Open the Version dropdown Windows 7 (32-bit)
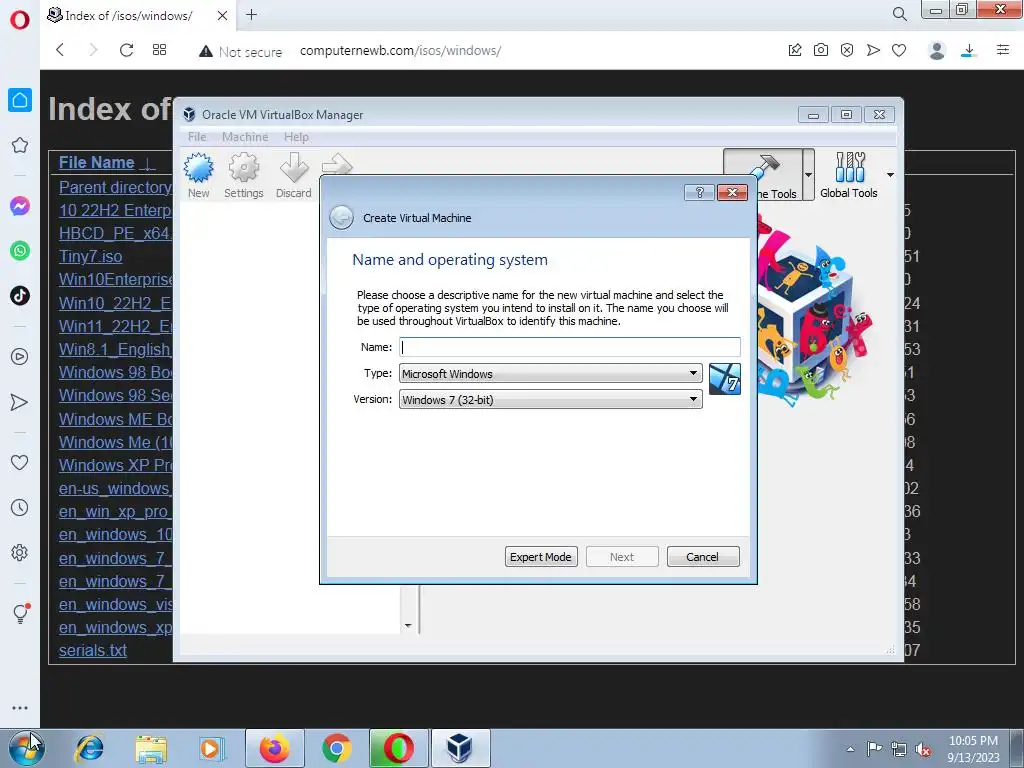The height and width of the screenshot is (768, 1024). point(551,400)
